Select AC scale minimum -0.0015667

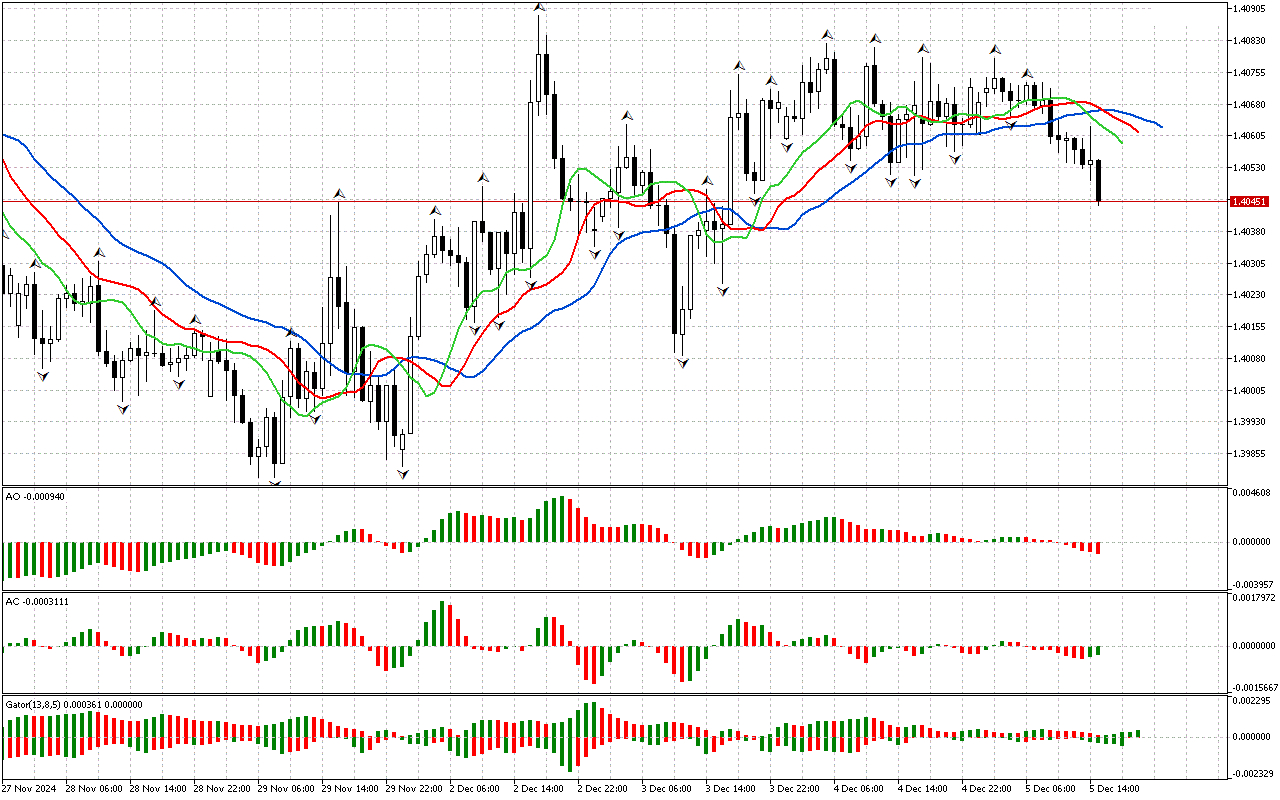click(1255, 688)
